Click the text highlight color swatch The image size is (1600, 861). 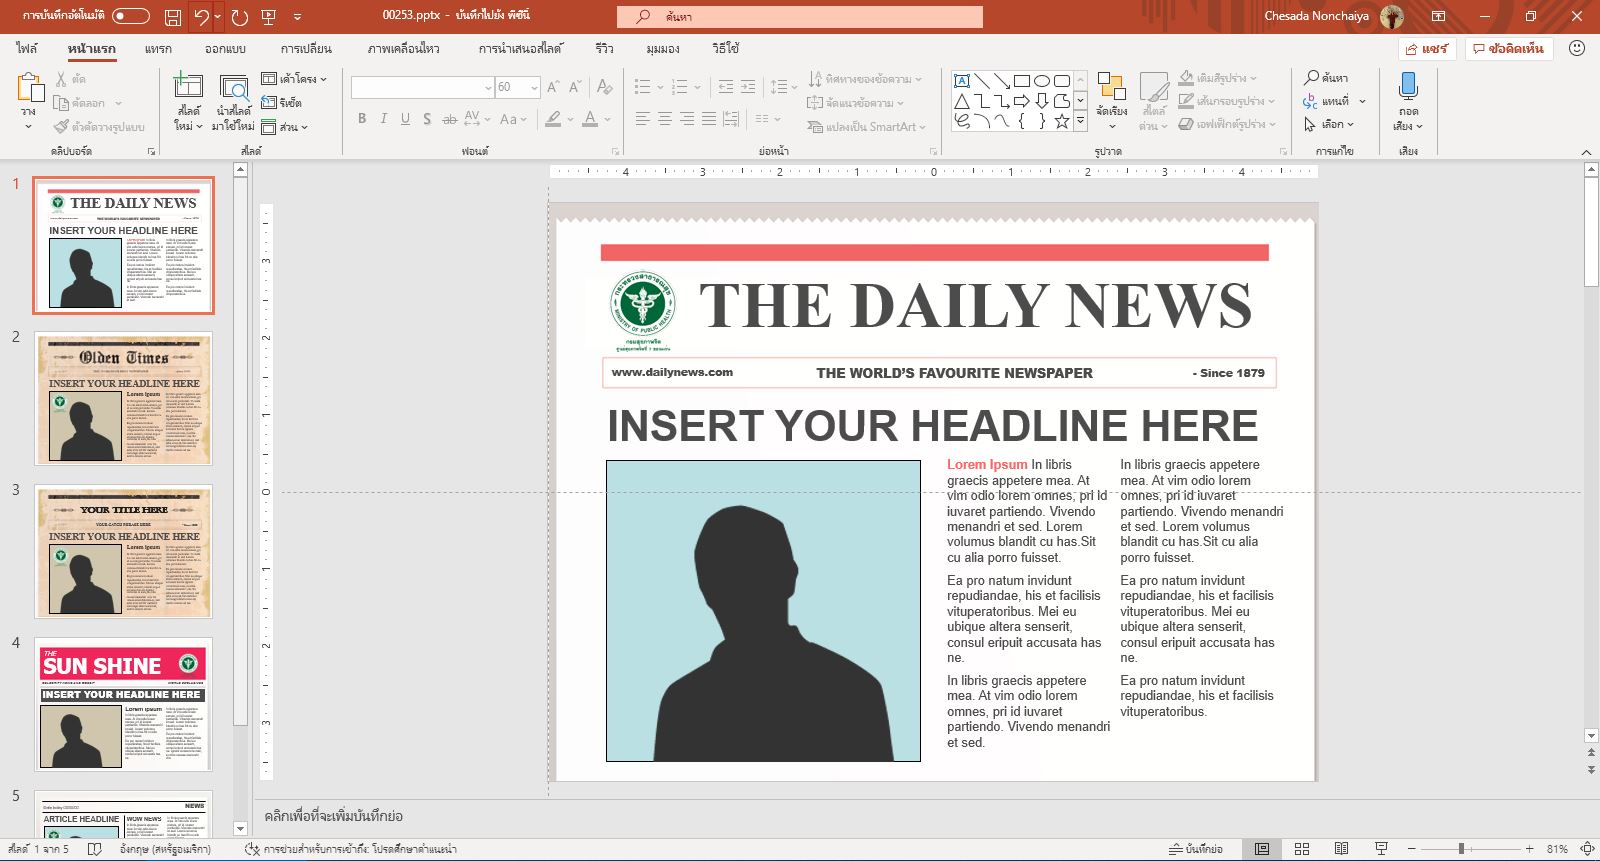[x=553, y=119]
